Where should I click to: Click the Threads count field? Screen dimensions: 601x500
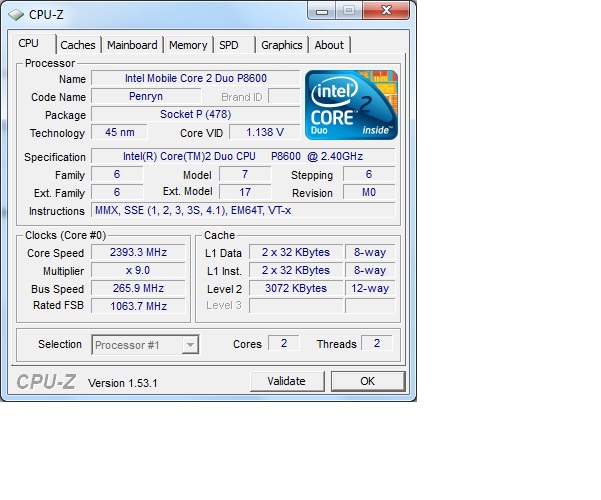(377, 343)
